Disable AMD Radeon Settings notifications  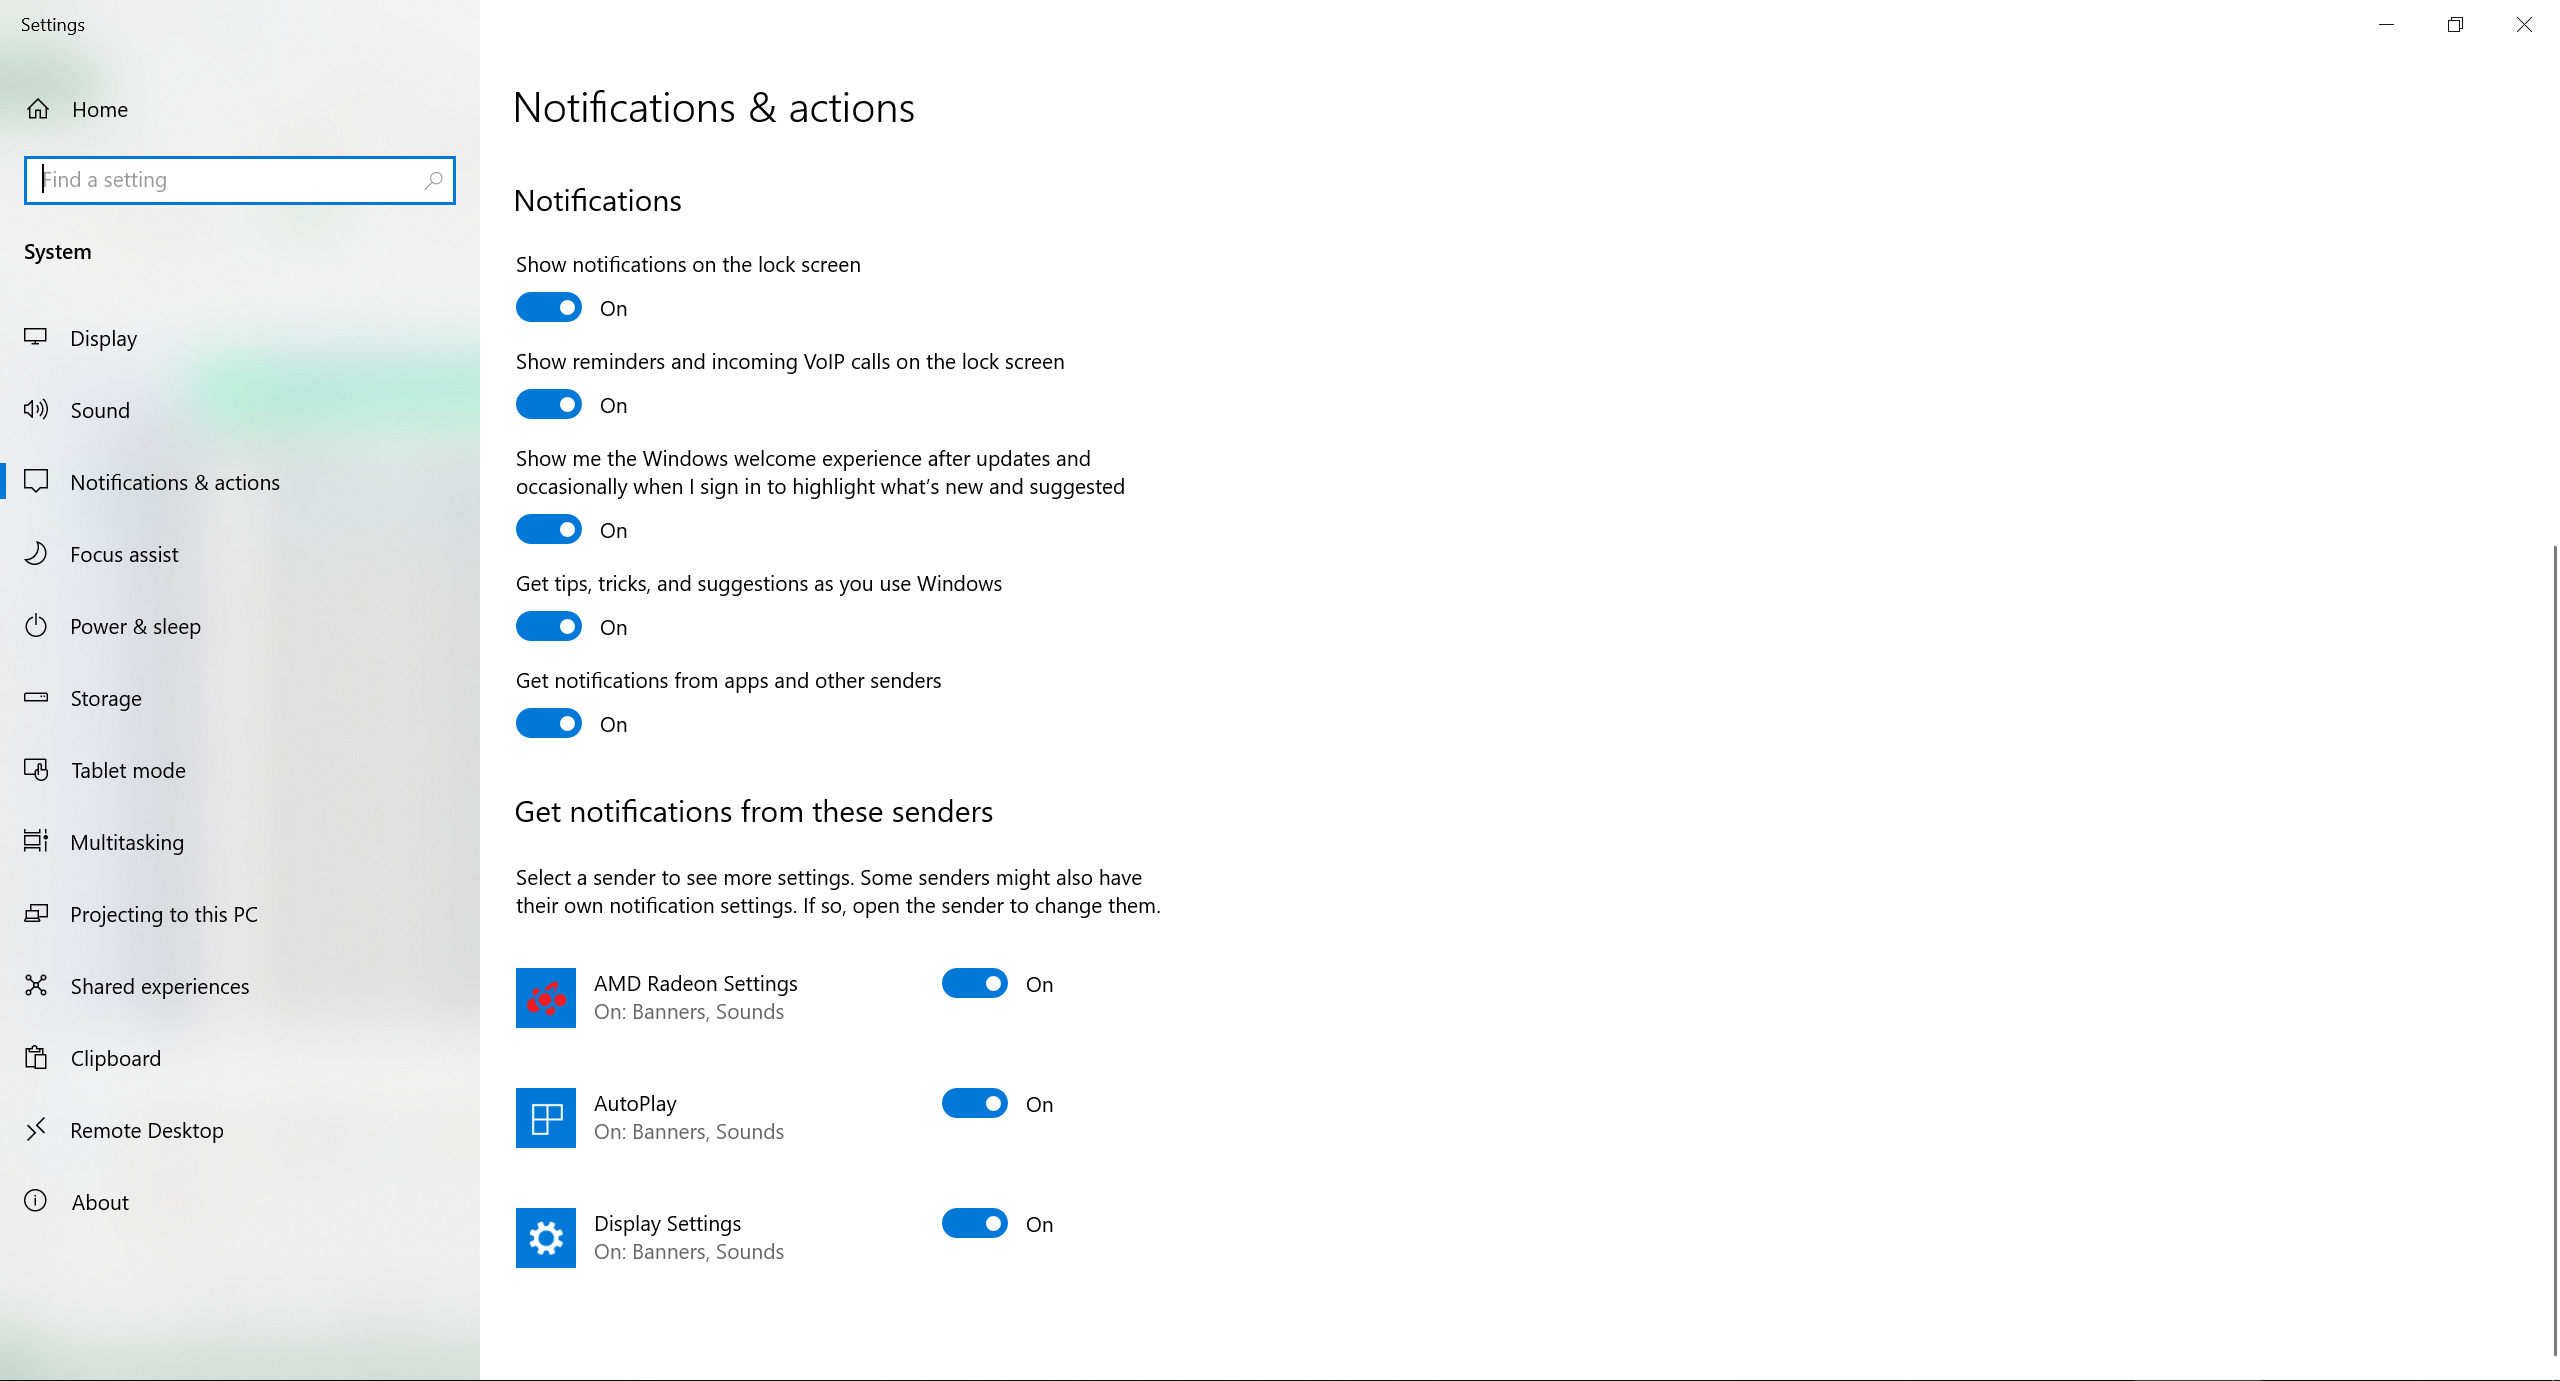coord(976,983)
